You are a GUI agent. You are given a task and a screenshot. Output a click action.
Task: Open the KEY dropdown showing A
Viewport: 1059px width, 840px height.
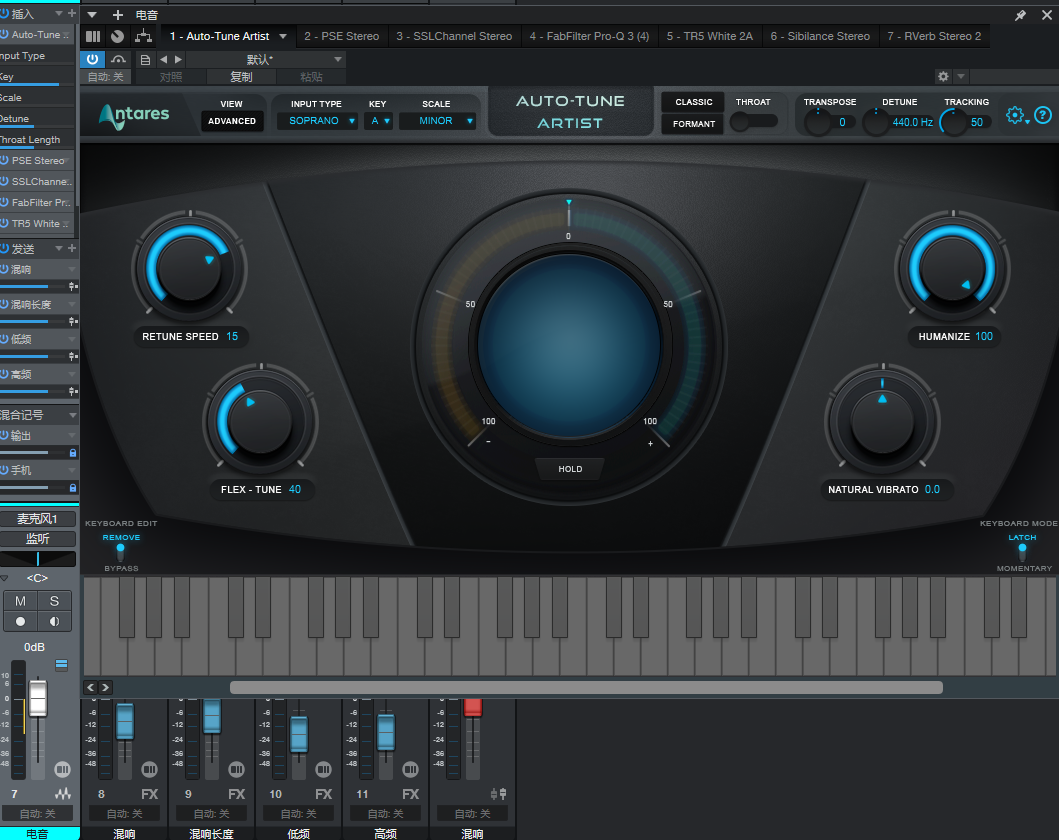pos(378,121)
